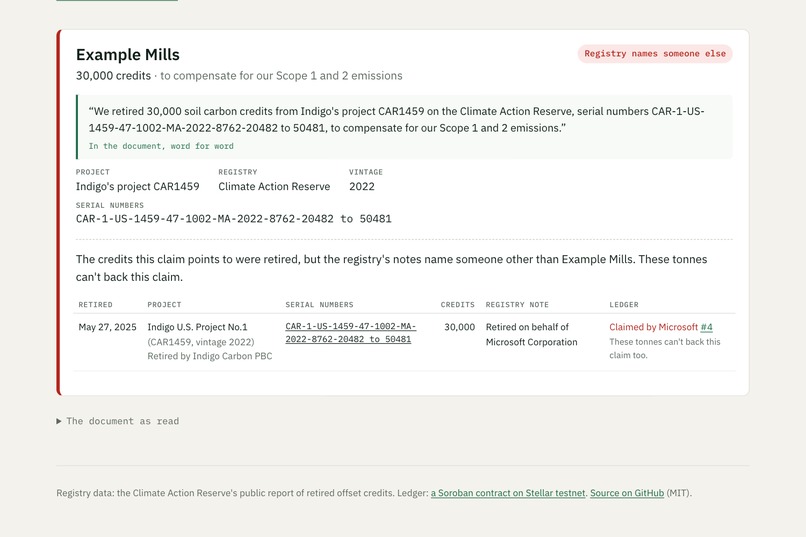Click 'Climate Action Reserve' registry value
Image resolution: width=806 pixels, height=537 pixels.
274,187
